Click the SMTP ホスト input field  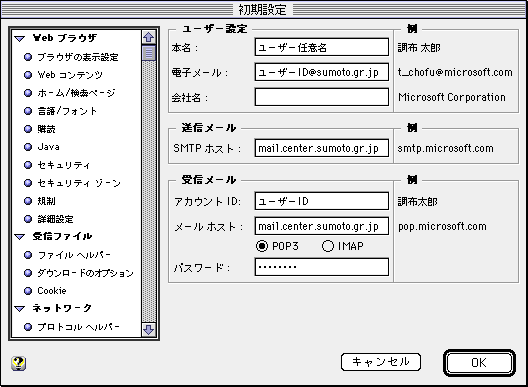(322, 148)
